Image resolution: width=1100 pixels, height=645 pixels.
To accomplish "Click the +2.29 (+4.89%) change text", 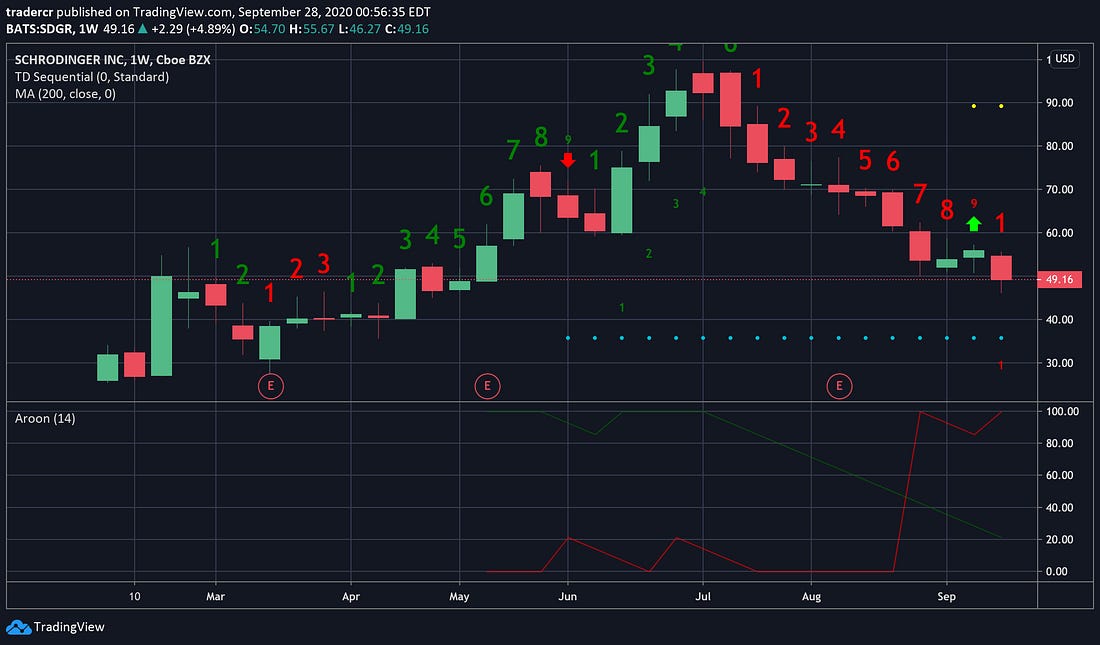I will tap(193, 29).
